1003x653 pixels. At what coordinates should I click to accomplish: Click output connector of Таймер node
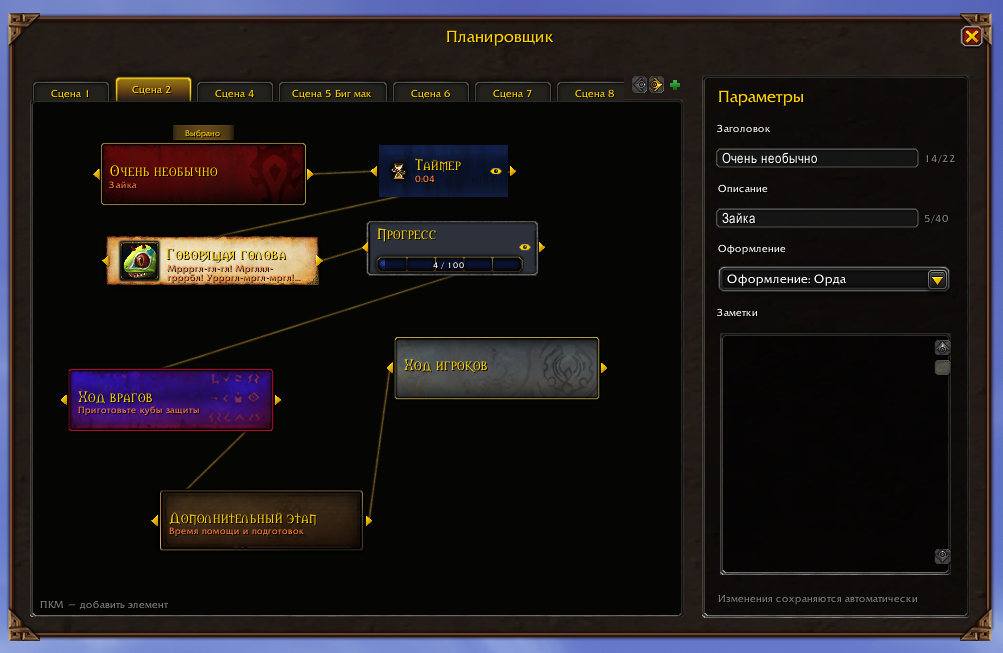point(513,171)
